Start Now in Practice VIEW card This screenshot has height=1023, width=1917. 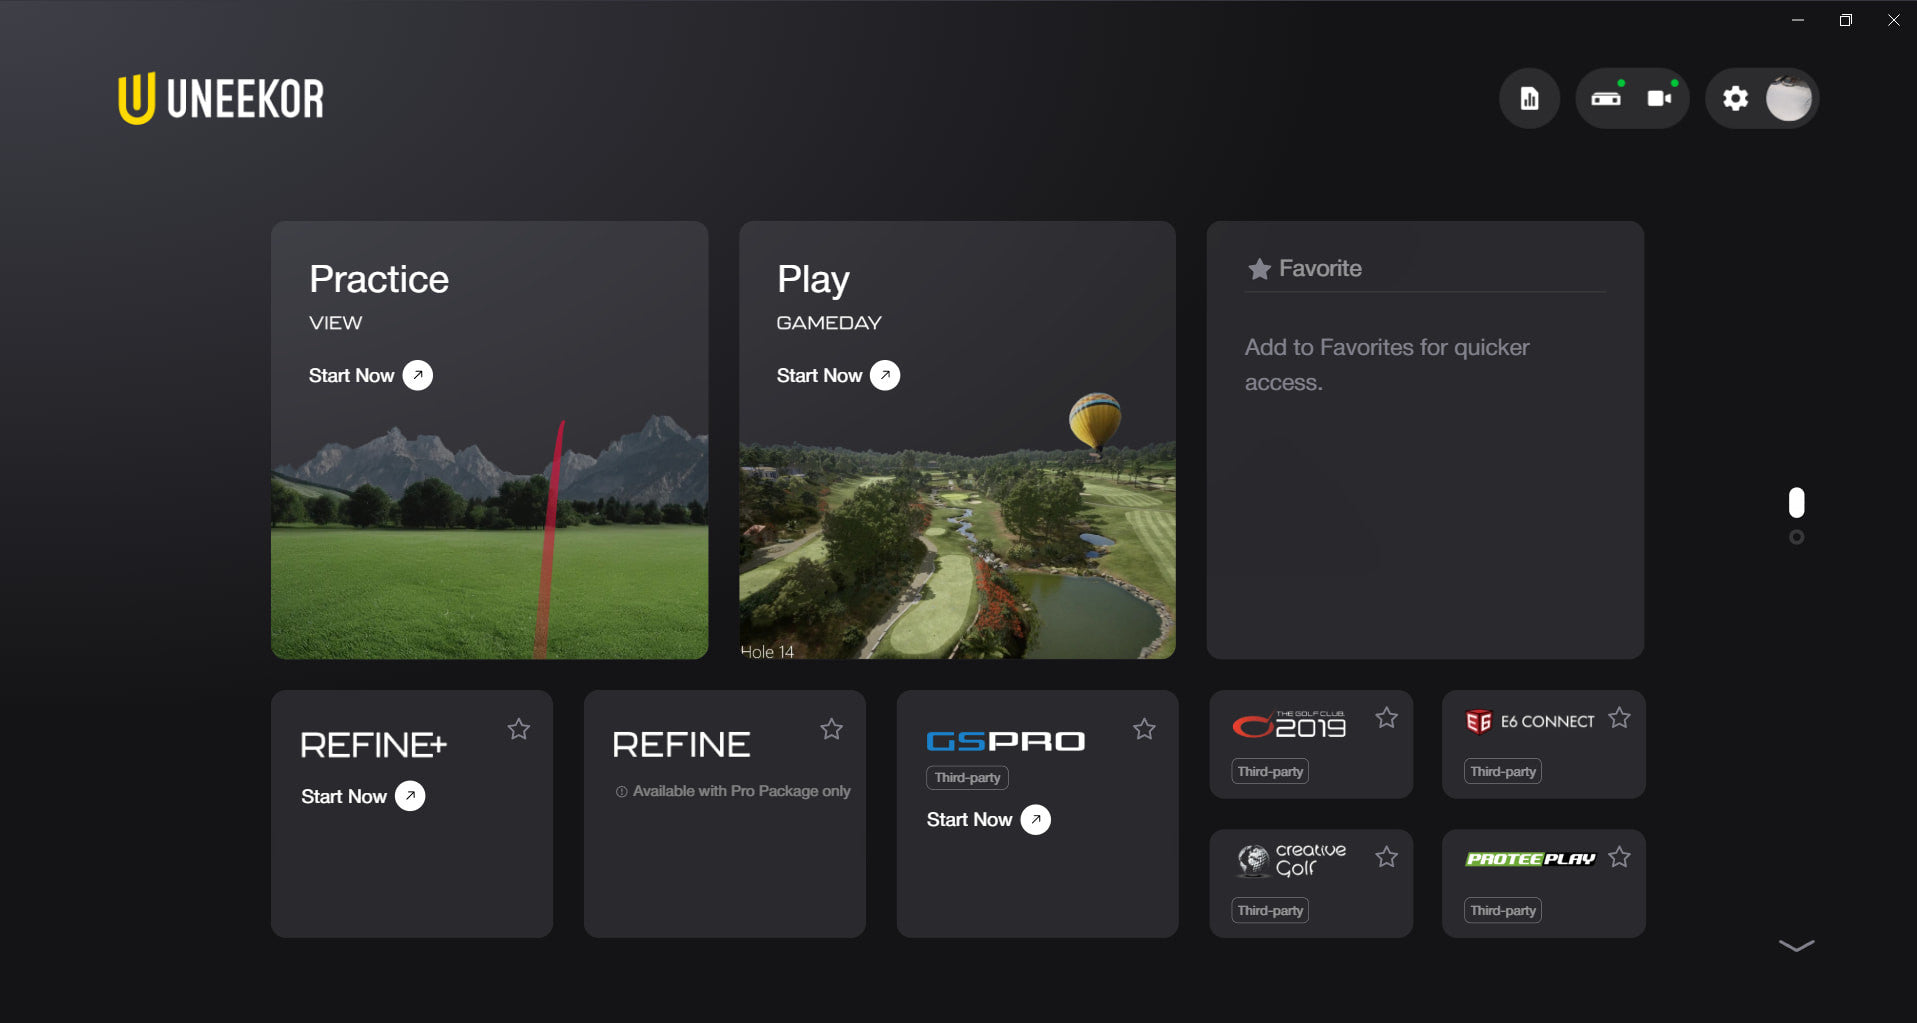(370, 375)
